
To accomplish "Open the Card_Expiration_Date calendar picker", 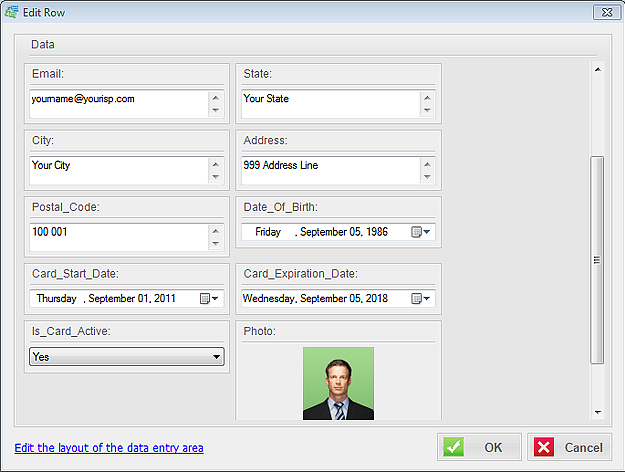I will point(421,298).
